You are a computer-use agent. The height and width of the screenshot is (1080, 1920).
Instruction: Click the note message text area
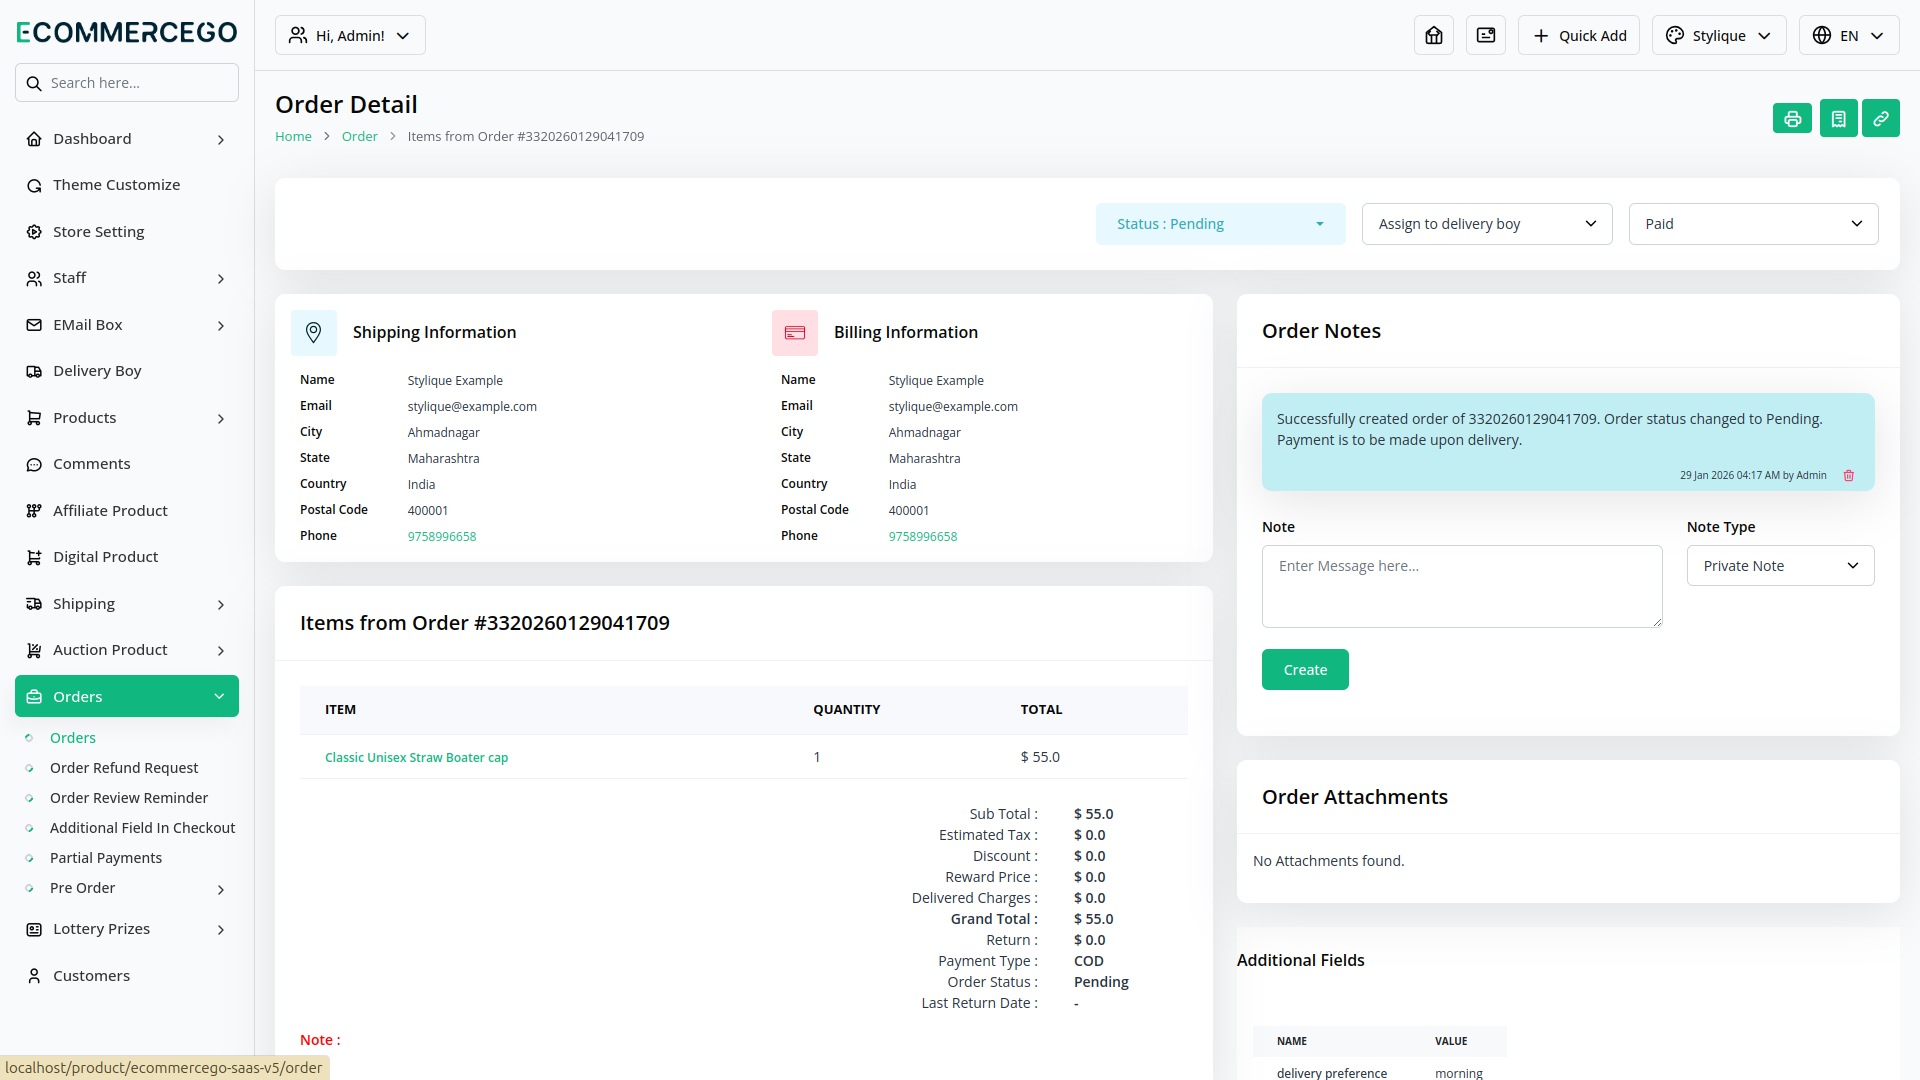pyautogui.click(x=1461, y=586)
